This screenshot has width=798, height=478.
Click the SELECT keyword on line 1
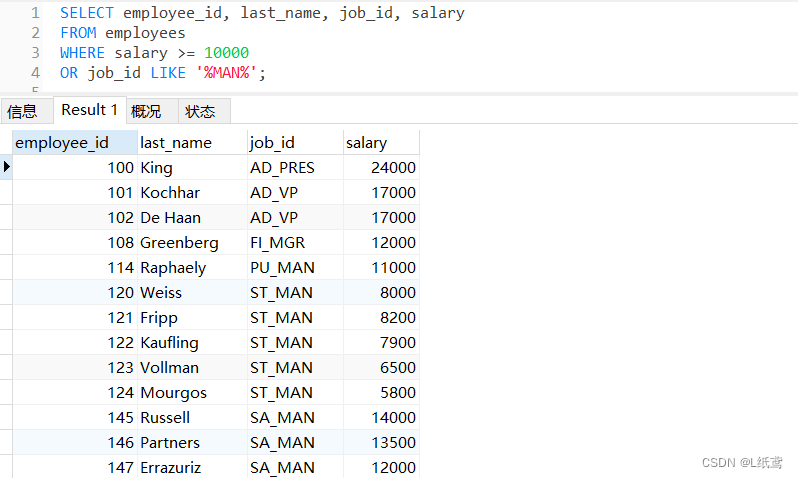point(87,13)
